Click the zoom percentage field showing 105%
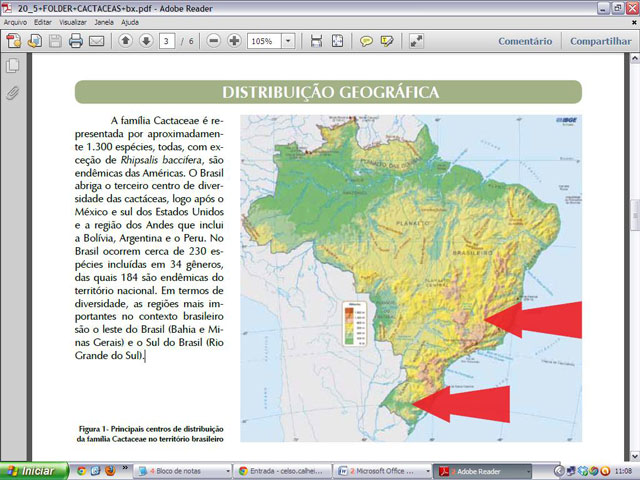The image size is (640, 480). tap(264, 41)
